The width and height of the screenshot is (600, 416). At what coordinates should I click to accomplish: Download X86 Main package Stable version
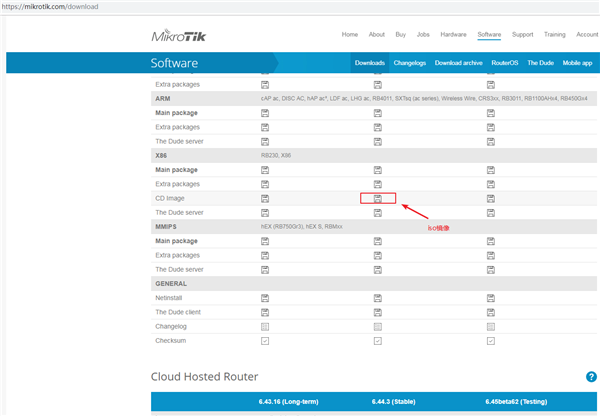[378, 170]
